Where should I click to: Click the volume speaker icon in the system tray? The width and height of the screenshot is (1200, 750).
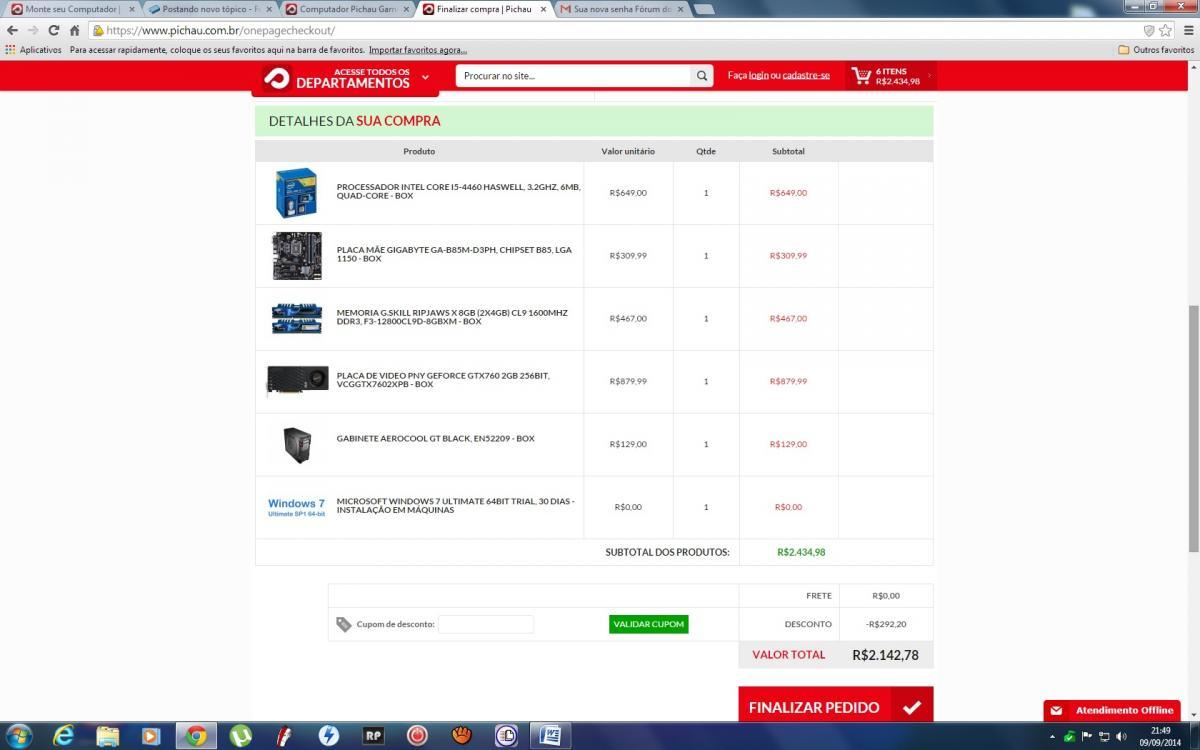pos(1121,736)
